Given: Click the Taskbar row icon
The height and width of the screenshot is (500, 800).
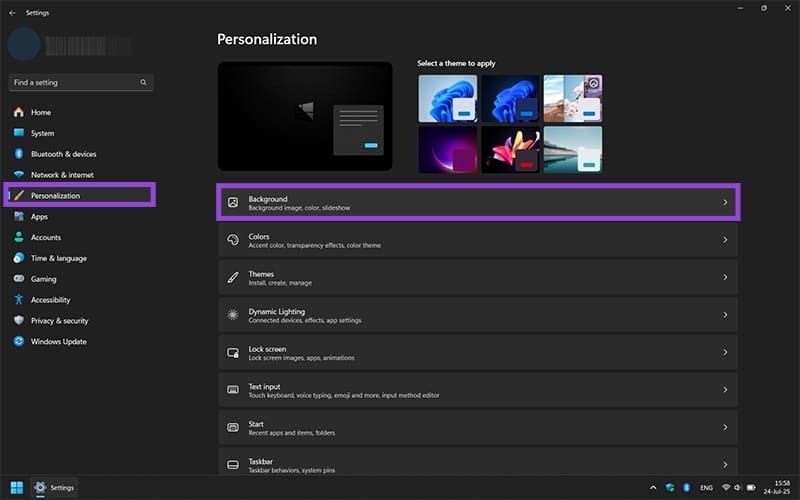Looking at the screenshot, I should tap(233, 465).
